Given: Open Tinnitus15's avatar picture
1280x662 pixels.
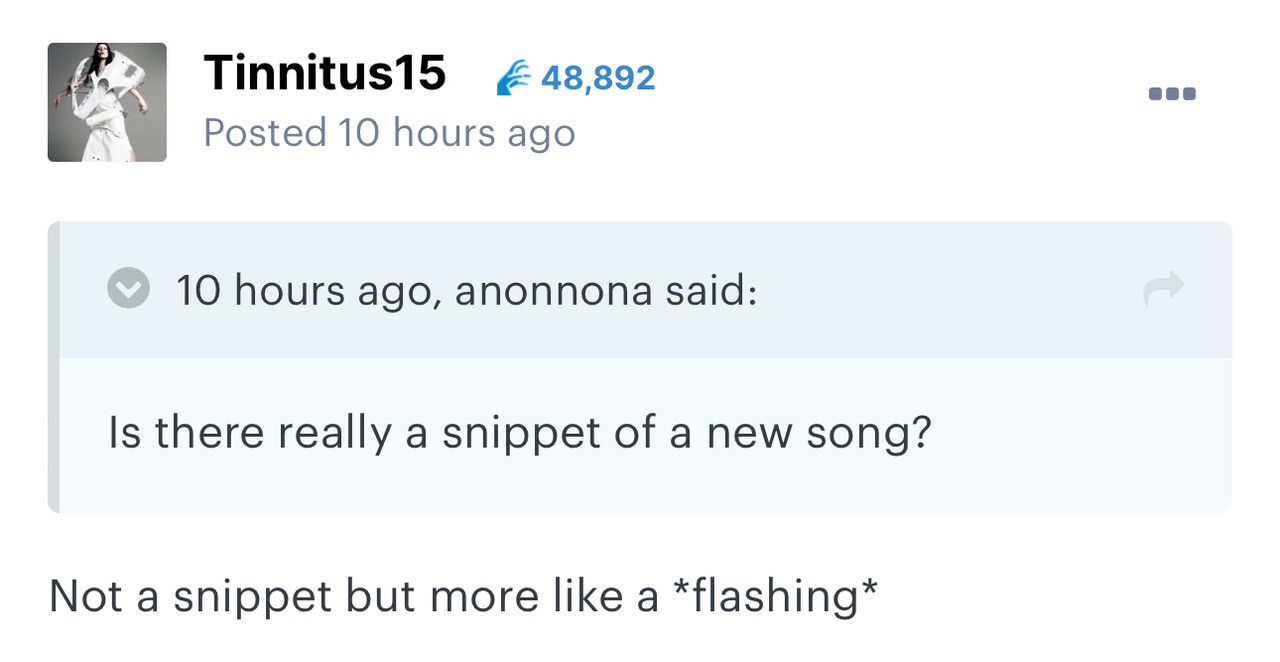Looking at the screenshot, I should click(107, 102).
